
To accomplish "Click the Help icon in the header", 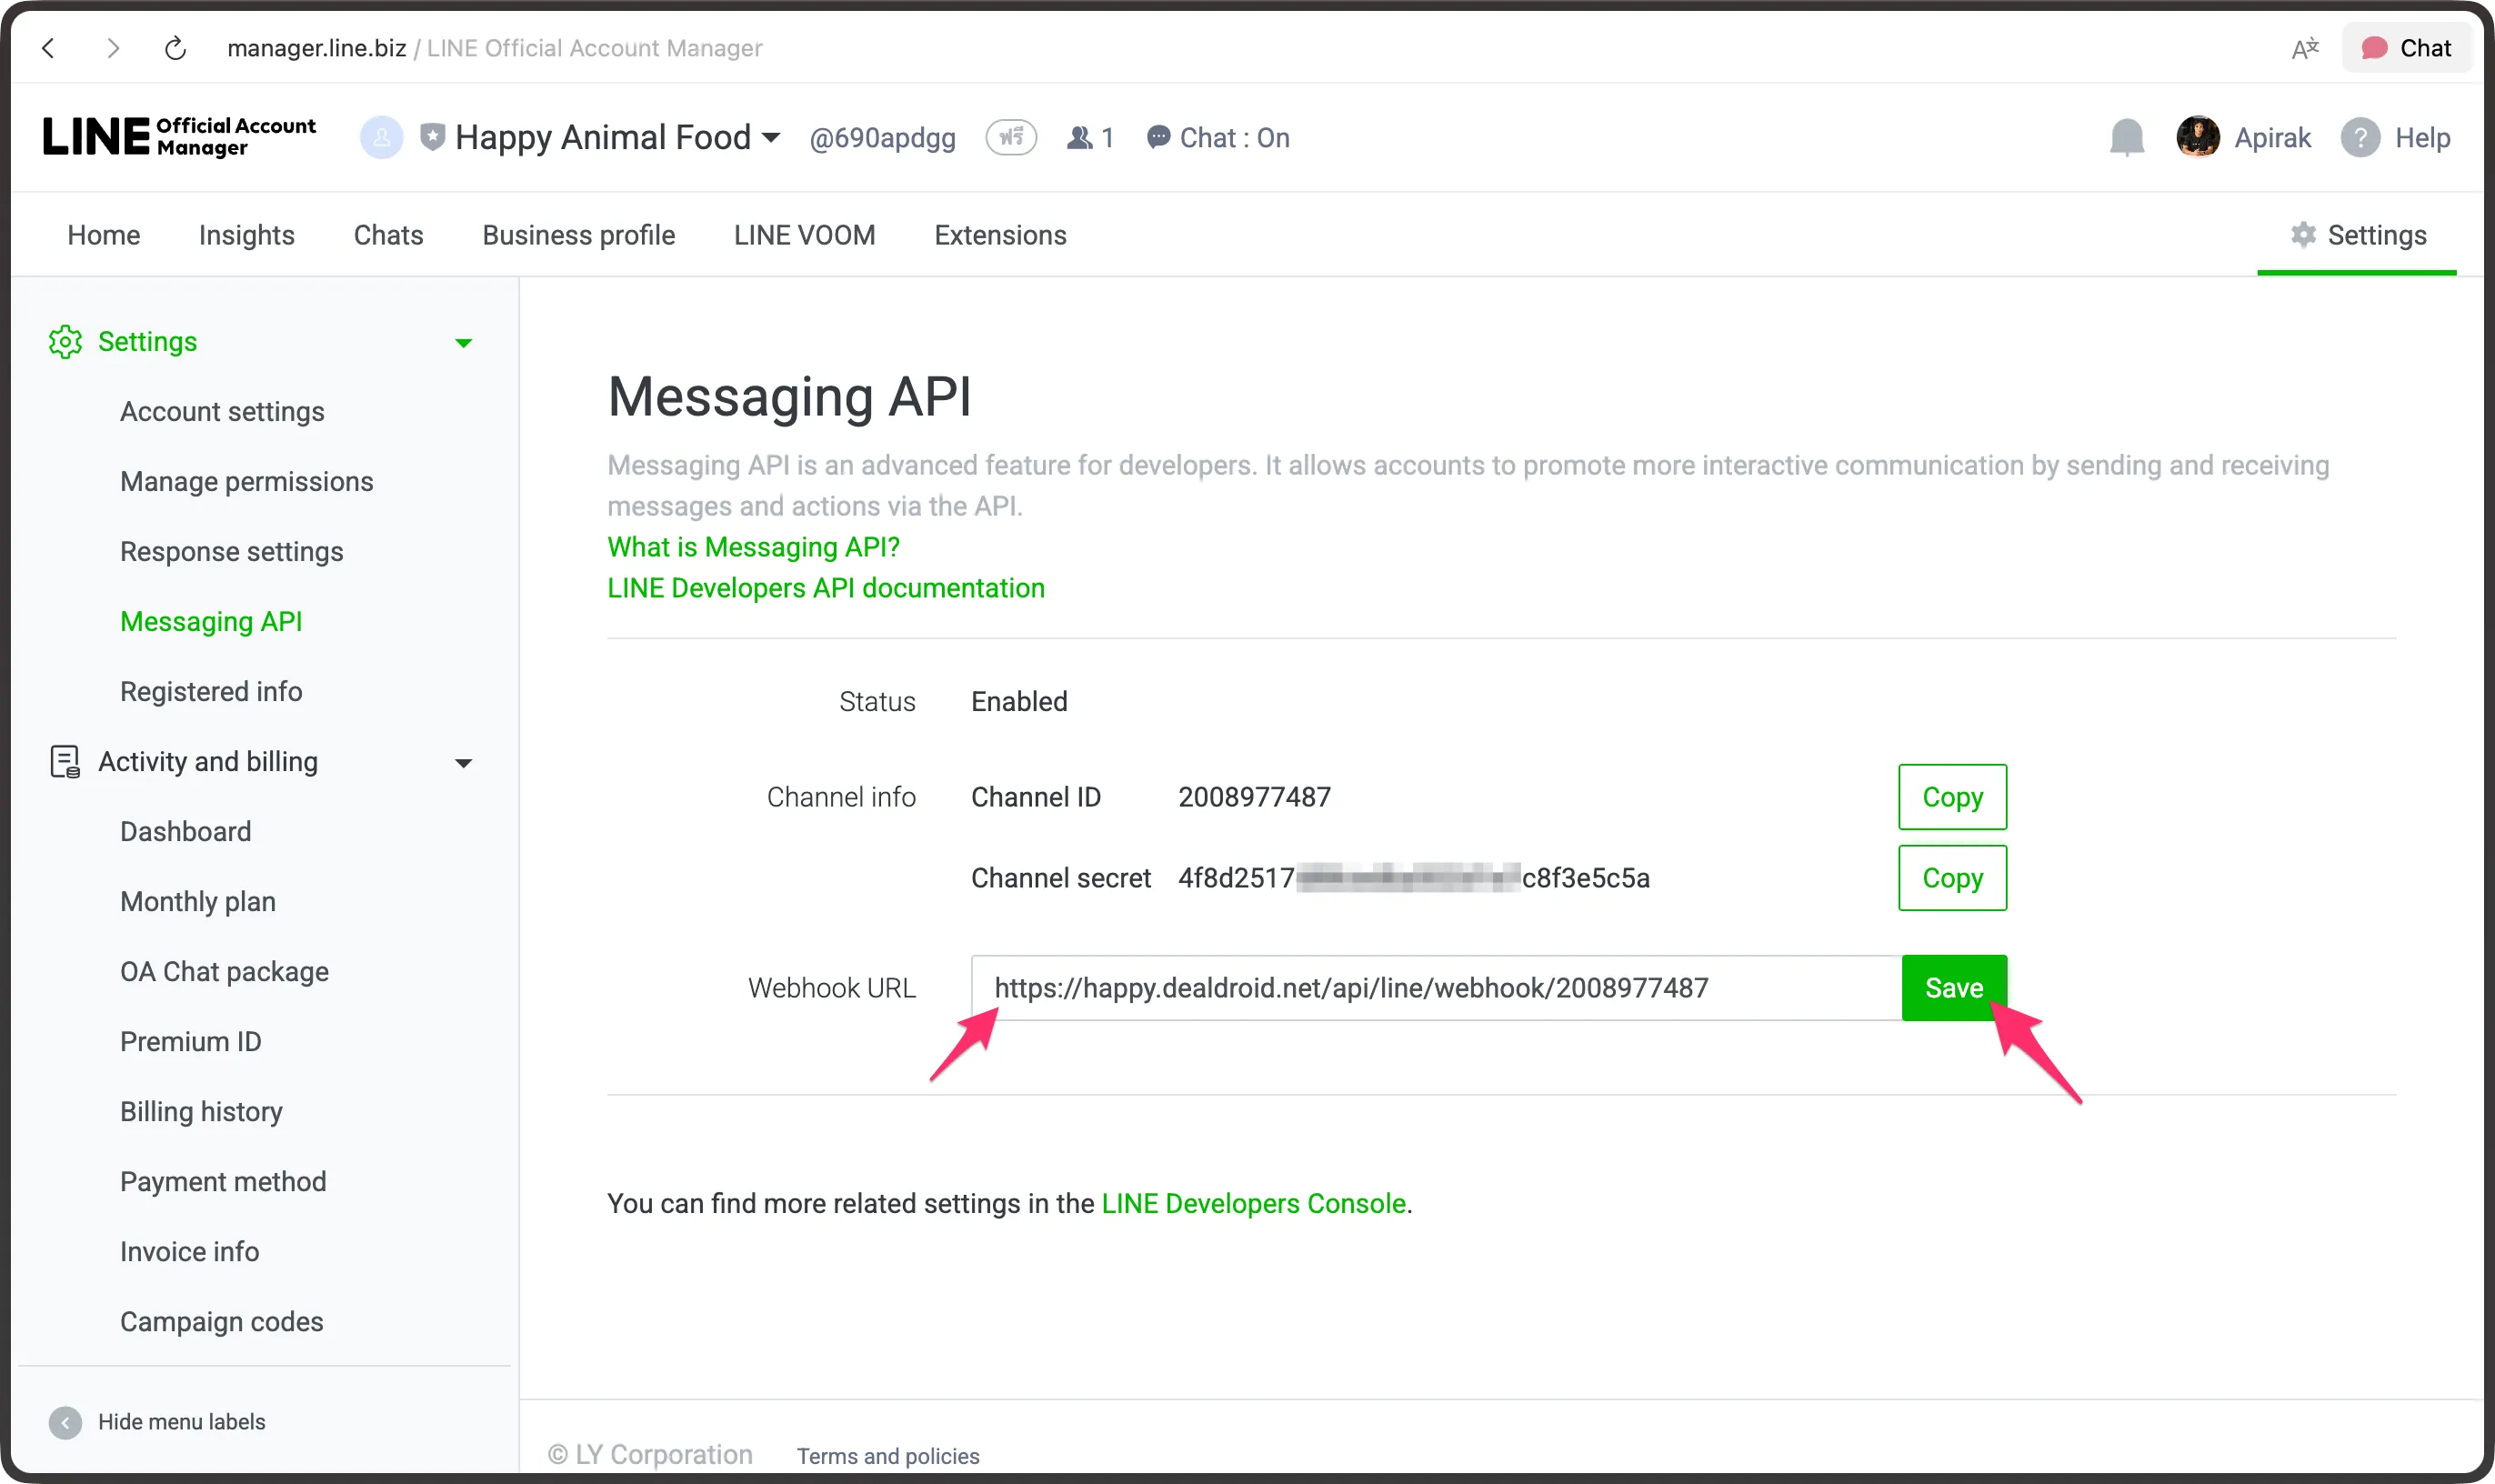I will click(2362, 137).
